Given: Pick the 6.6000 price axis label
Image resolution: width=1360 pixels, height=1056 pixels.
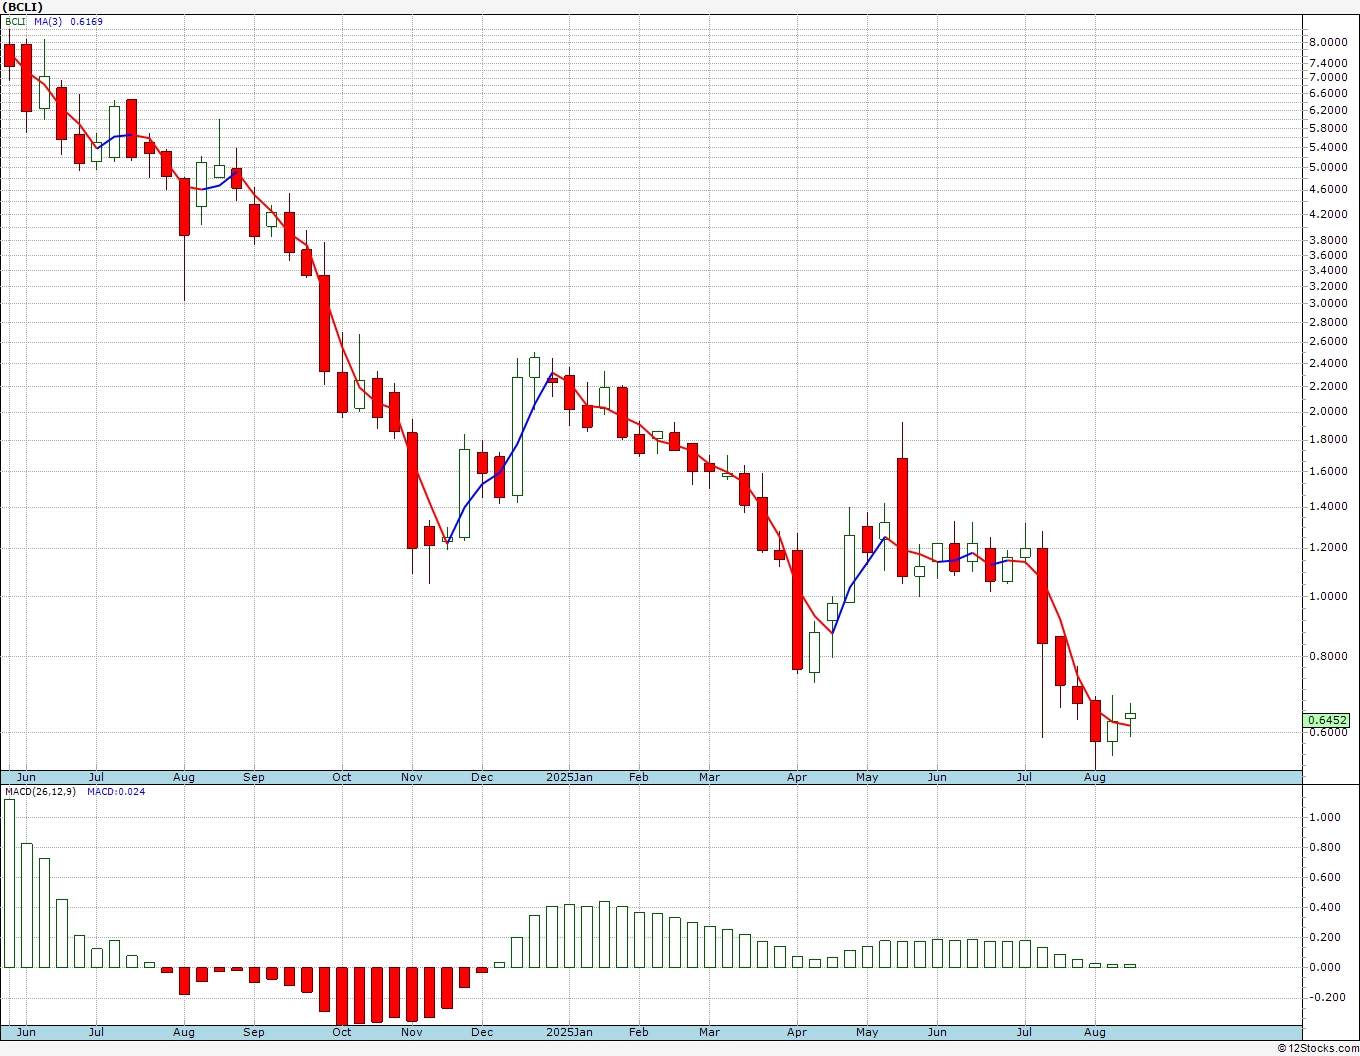Looking at the screenshot, I should (1328, 93).
